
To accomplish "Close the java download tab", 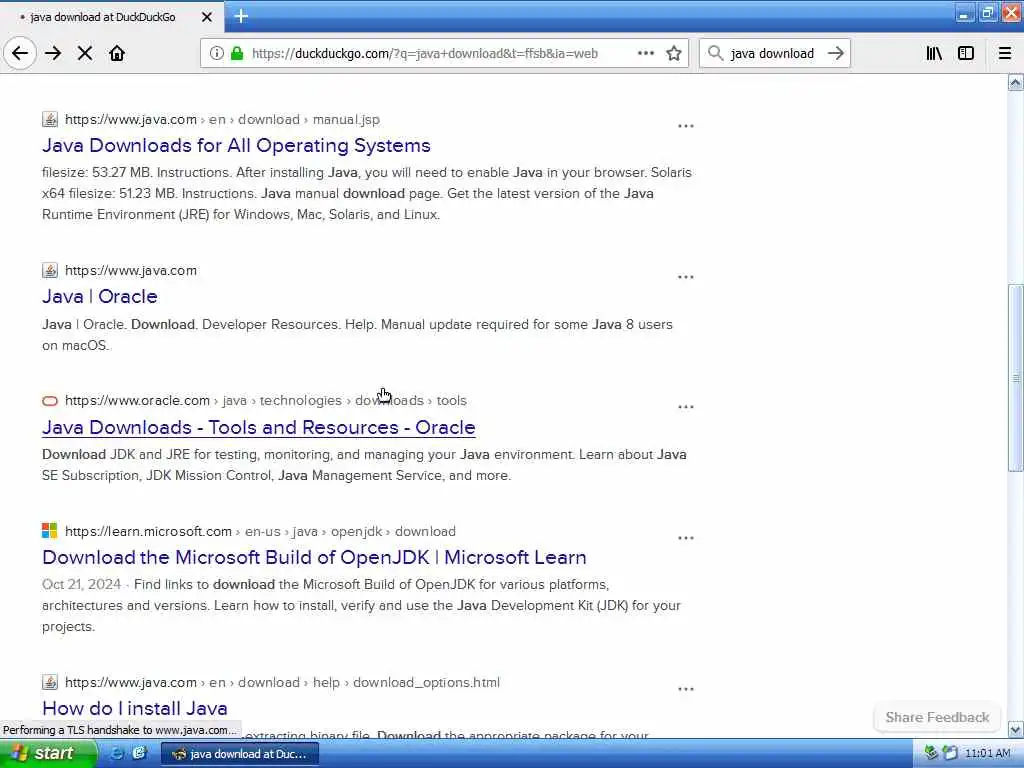I will (x=207, y=17).
